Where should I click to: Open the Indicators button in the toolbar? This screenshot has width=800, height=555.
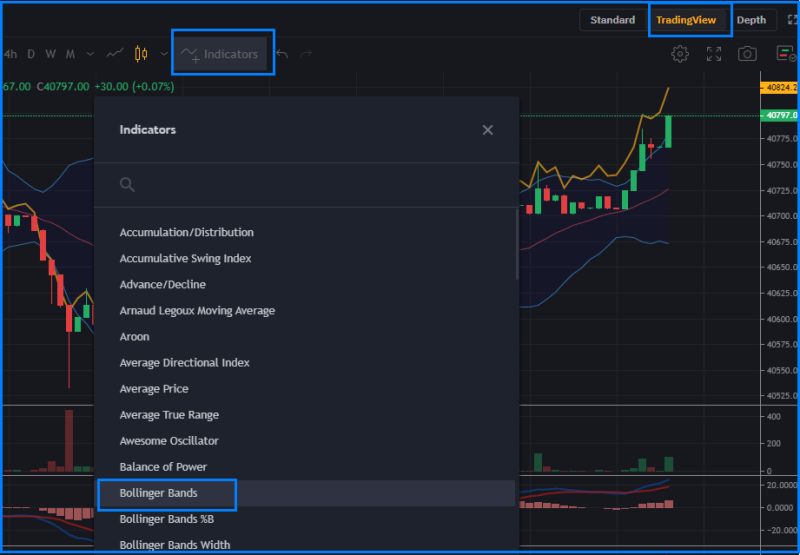coord(220,54)
